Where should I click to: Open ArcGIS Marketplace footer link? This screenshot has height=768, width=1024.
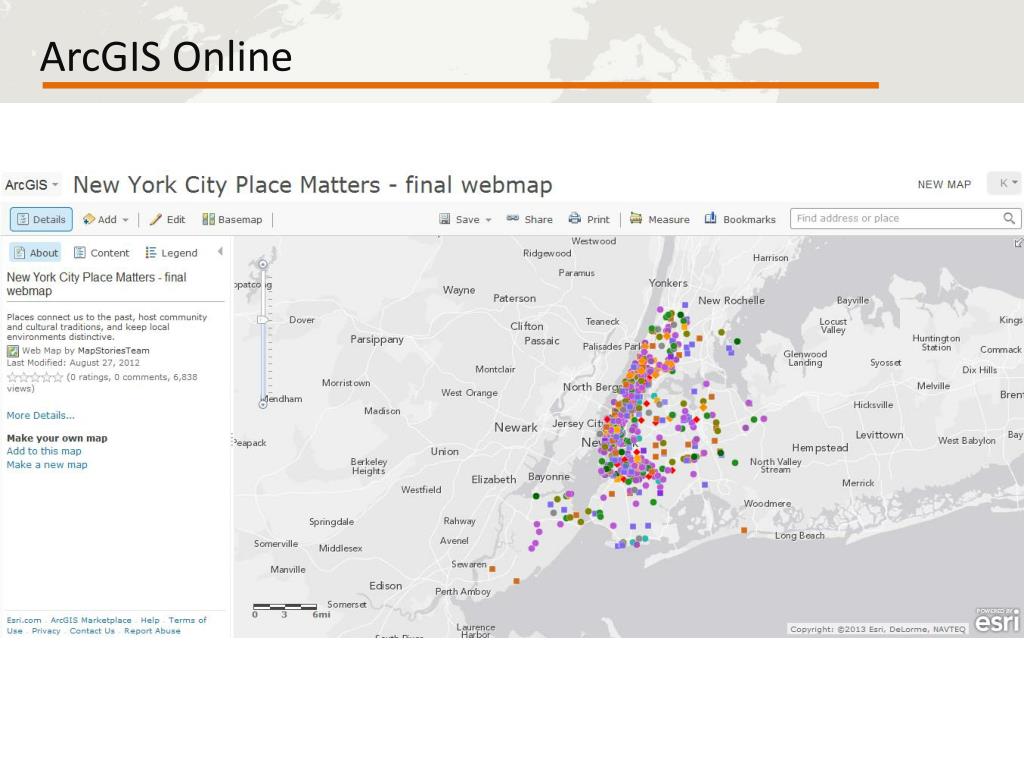coord(91,620)
